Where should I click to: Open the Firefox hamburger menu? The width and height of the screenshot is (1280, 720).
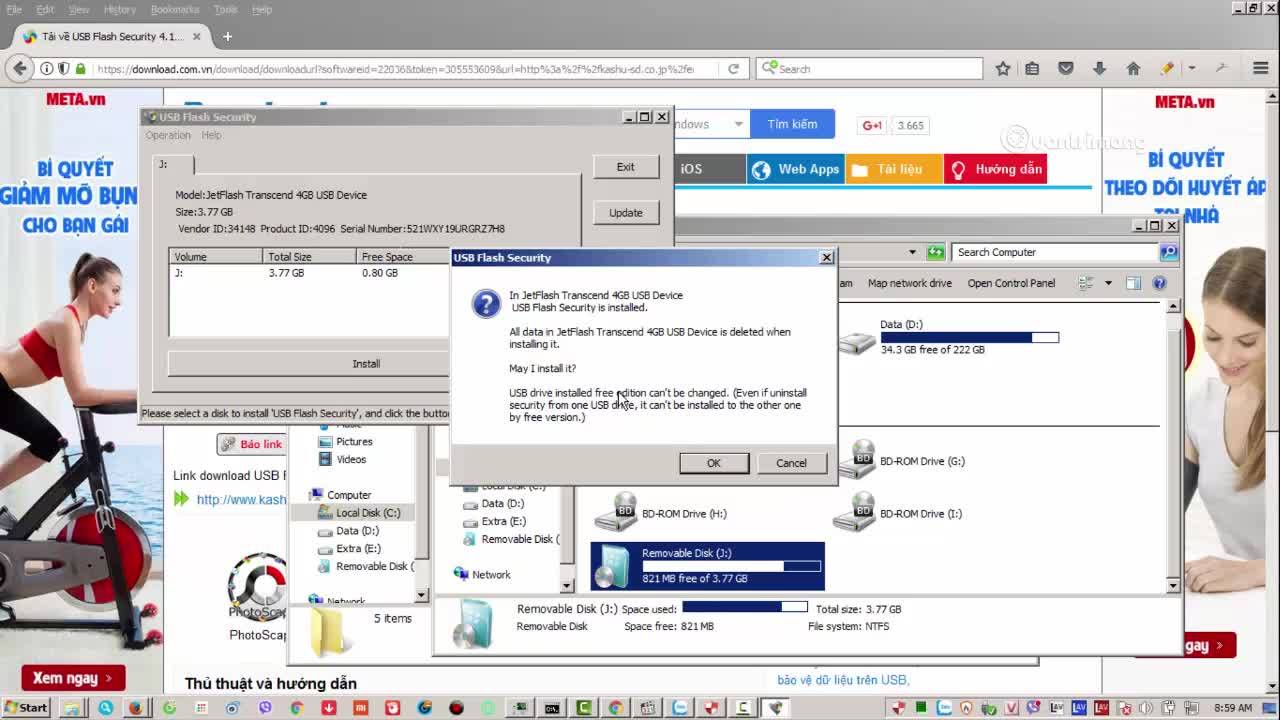pos(1260,69)
